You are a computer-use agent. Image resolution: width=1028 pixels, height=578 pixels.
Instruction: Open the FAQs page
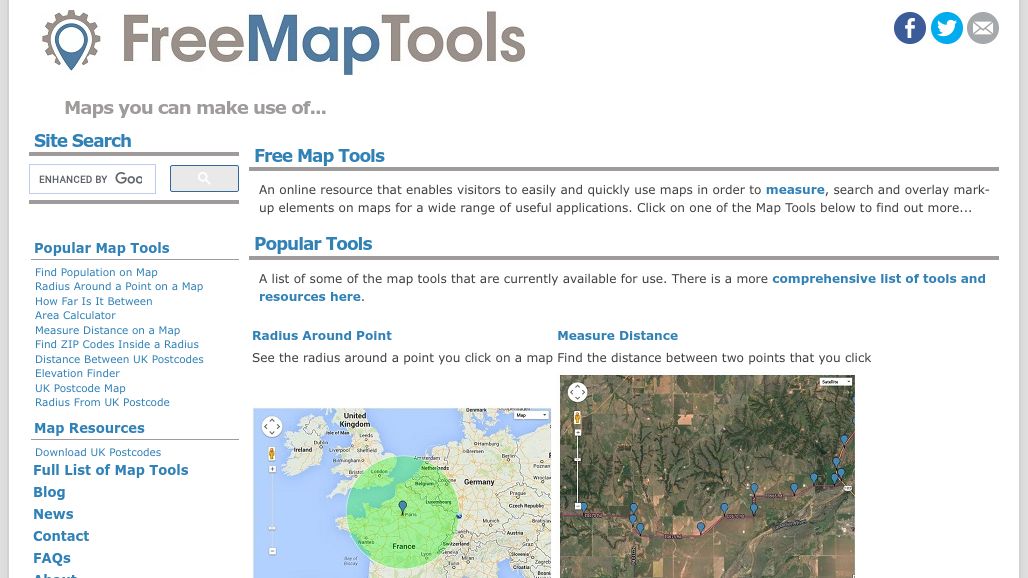tap(52, 558)
